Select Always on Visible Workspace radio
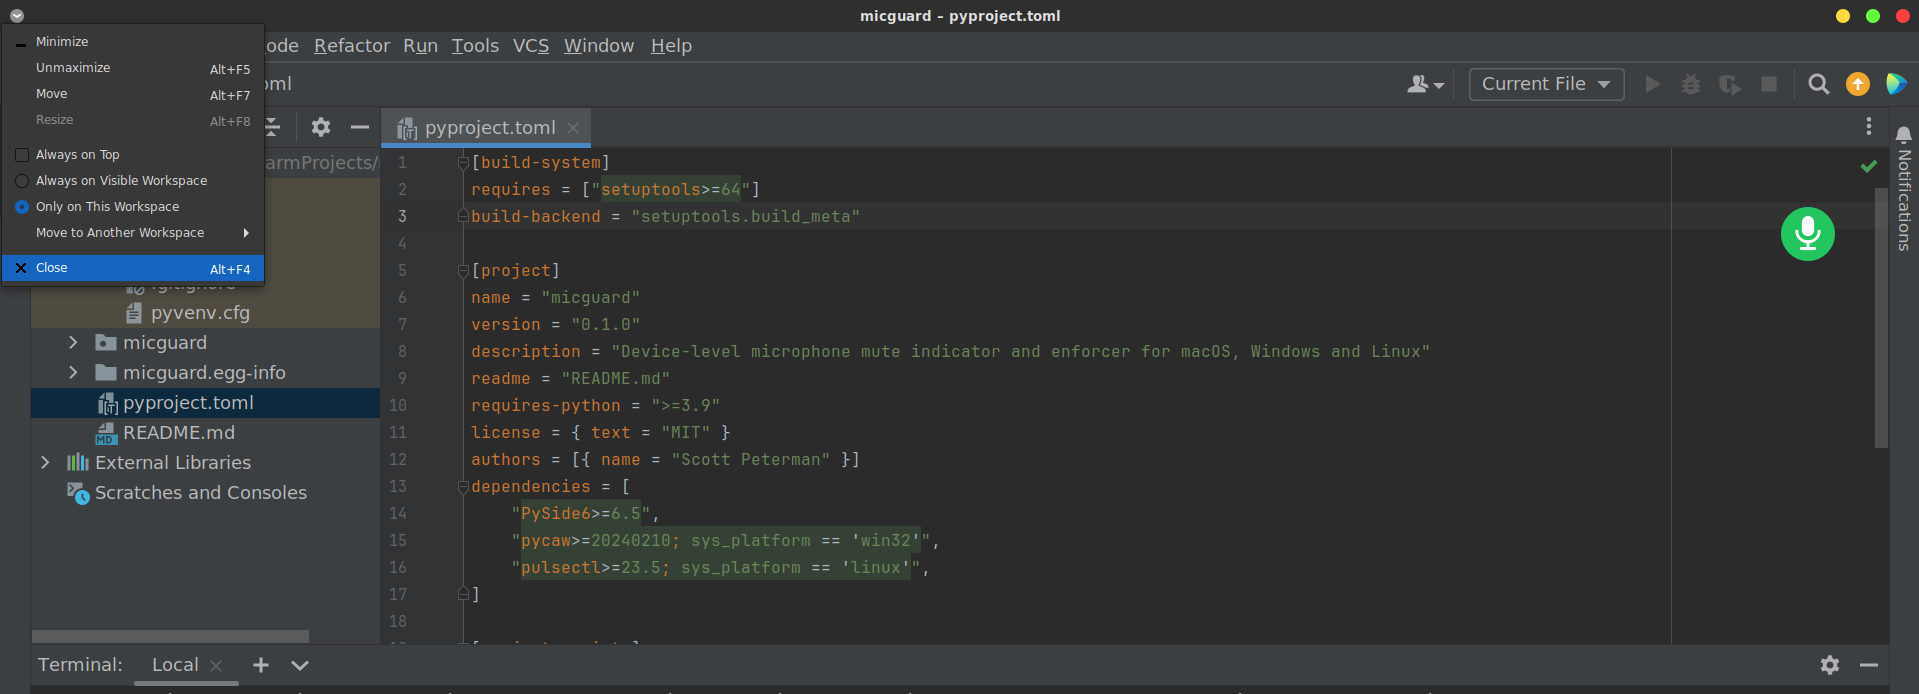1919x694 pixels. (x=22, y=181)
